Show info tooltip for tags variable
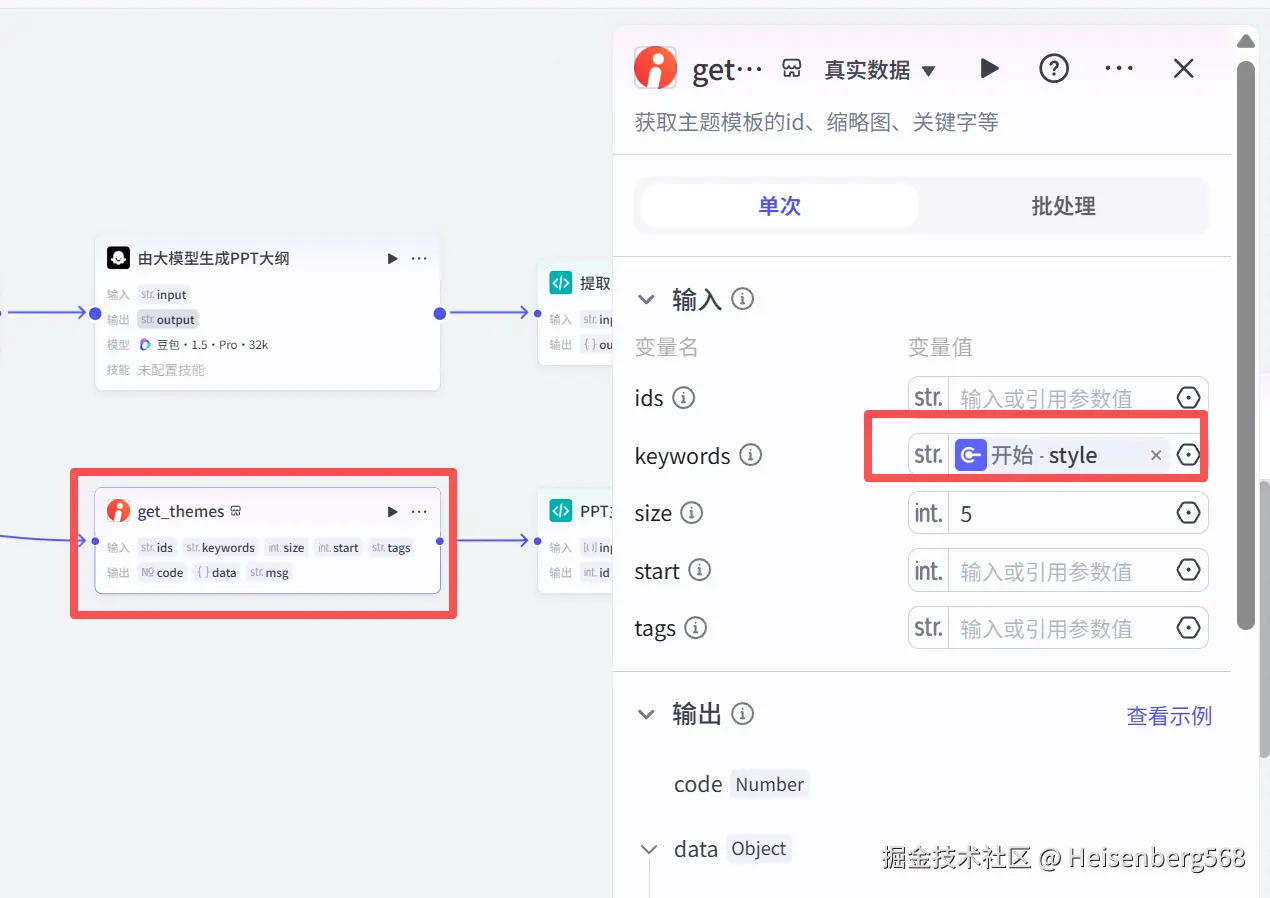 coord(695,628)
